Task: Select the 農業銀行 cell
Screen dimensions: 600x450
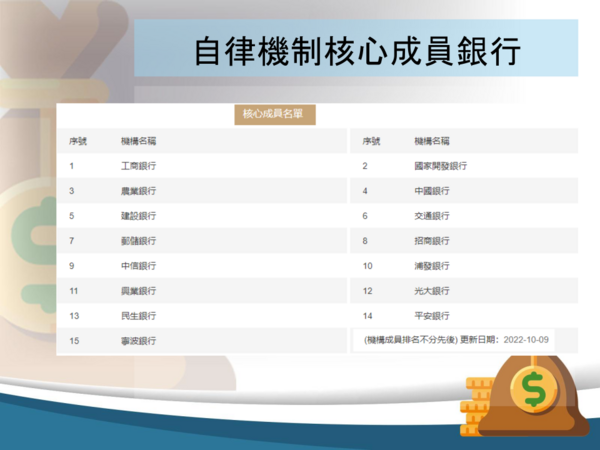Action: [139, 191]
